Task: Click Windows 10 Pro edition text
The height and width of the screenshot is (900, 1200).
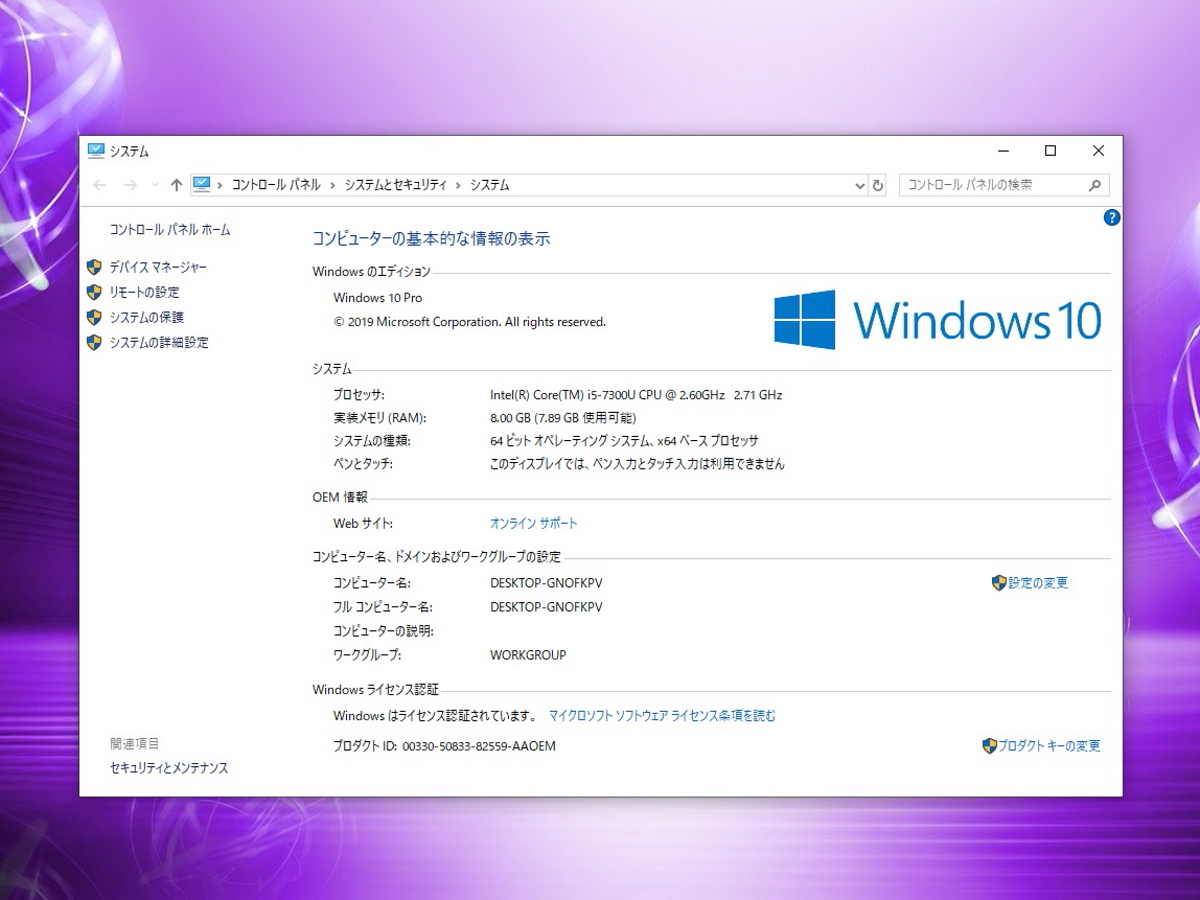Action: tap(378, 297)
